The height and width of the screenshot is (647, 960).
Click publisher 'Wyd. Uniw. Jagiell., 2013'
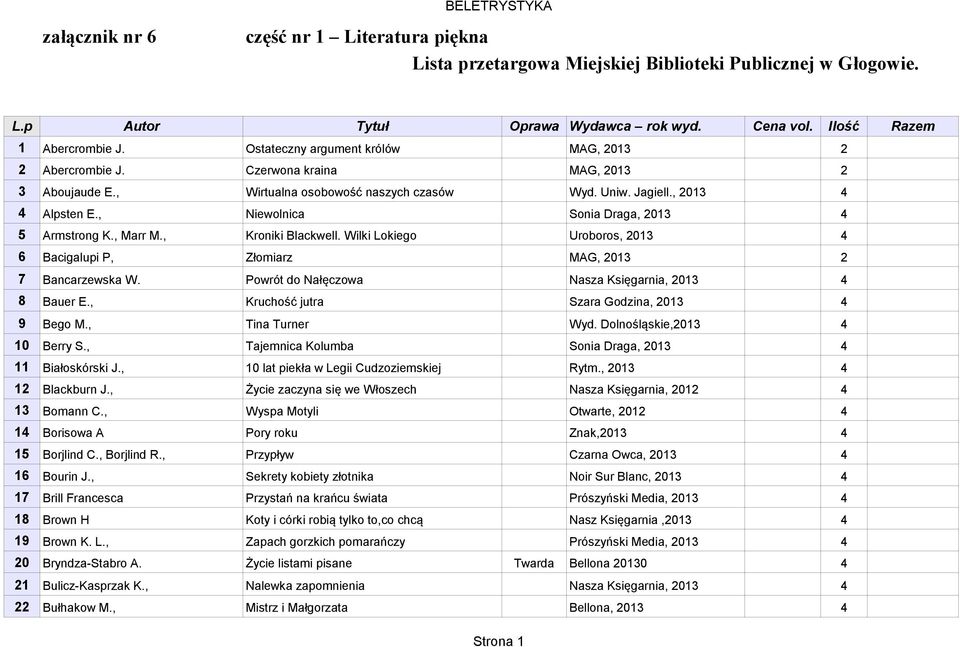(x=637, y=192)
